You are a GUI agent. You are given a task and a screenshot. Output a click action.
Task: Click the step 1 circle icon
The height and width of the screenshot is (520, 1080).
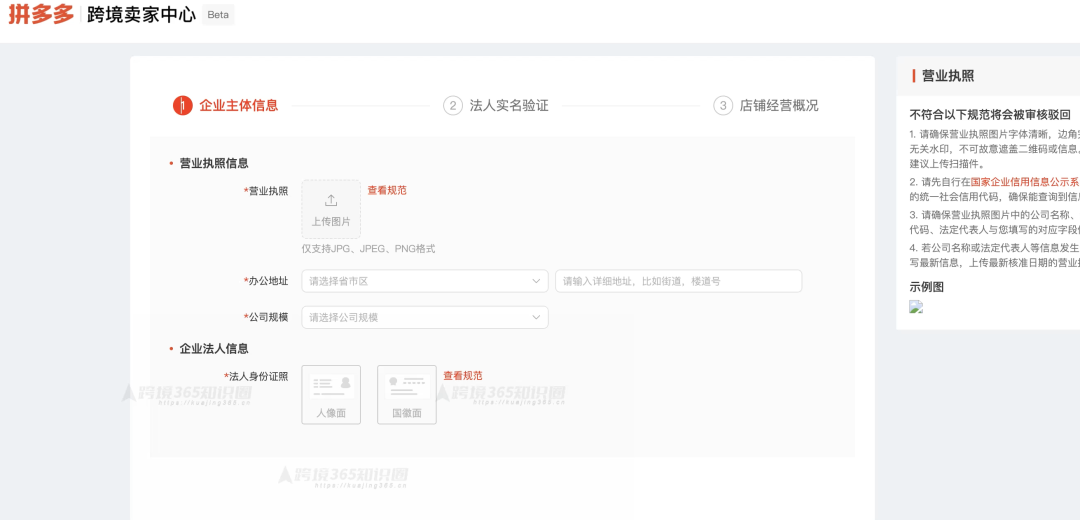click(x=182, y=105)
